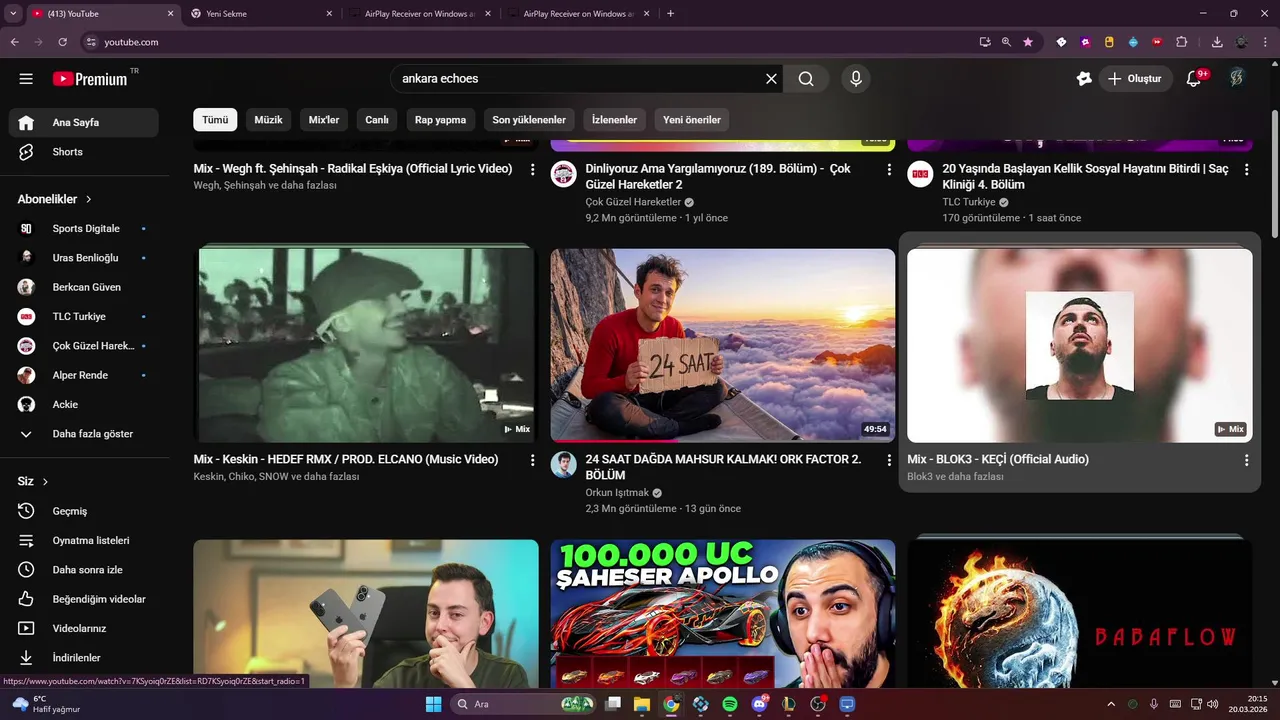1280x720 pixels.
Task: Open Chrome tab search dropdown
Action: [x=13, y=14]
